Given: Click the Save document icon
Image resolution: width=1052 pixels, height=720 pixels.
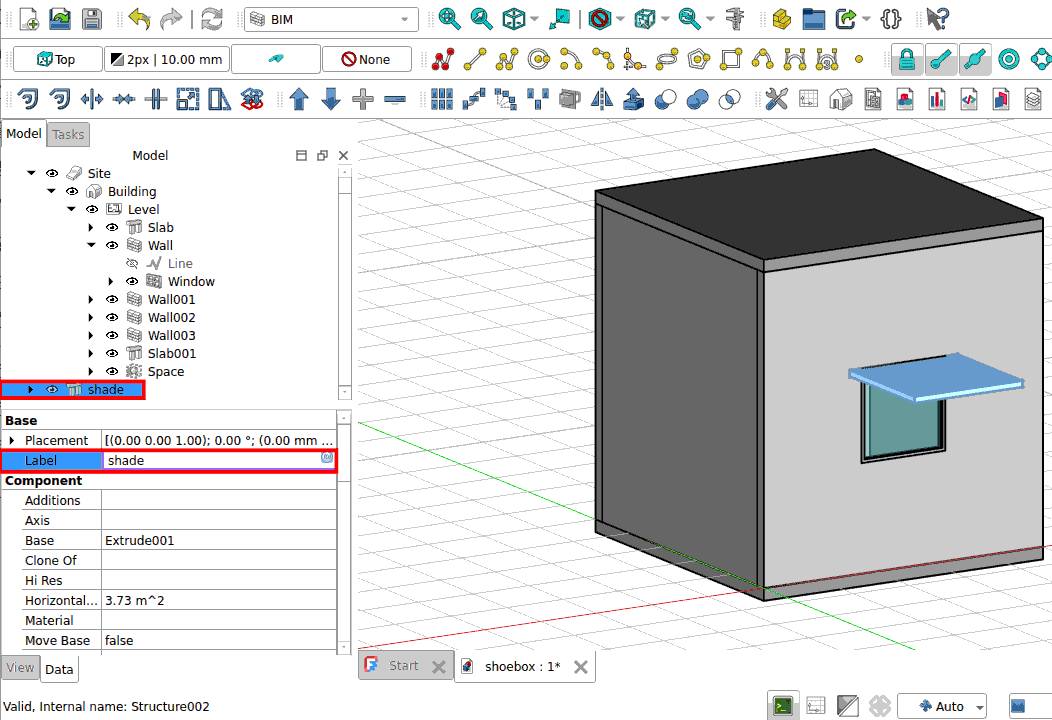Looking at the screenshot, I should 91,18.
